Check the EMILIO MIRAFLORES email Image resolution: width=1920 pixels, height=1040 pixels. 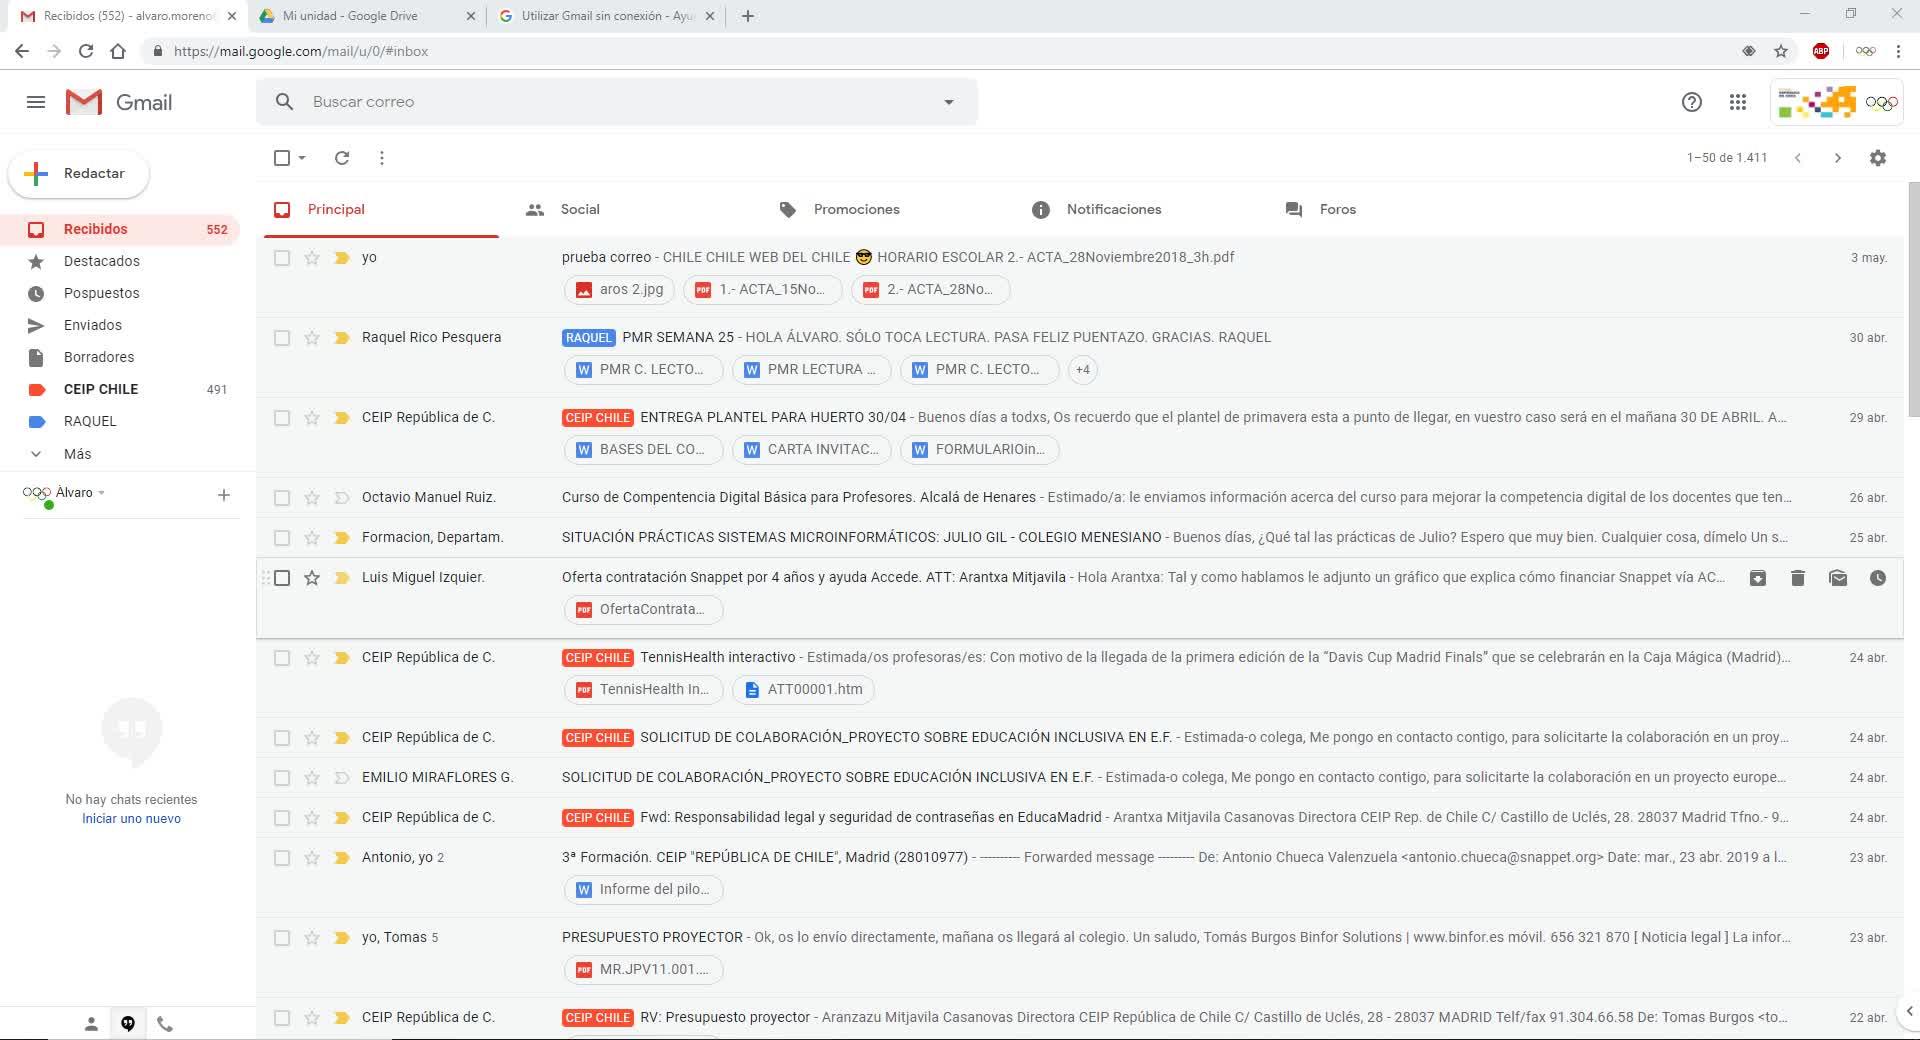click(282, 778)
